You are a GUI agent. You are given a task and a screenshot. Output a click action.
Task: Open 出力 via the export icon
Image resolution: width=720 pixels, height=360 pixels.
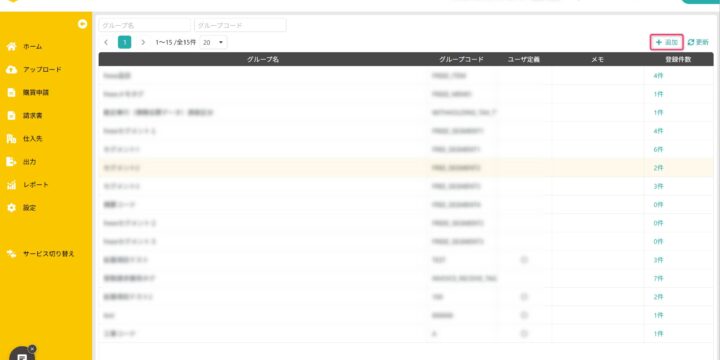[x=12, y=162]
